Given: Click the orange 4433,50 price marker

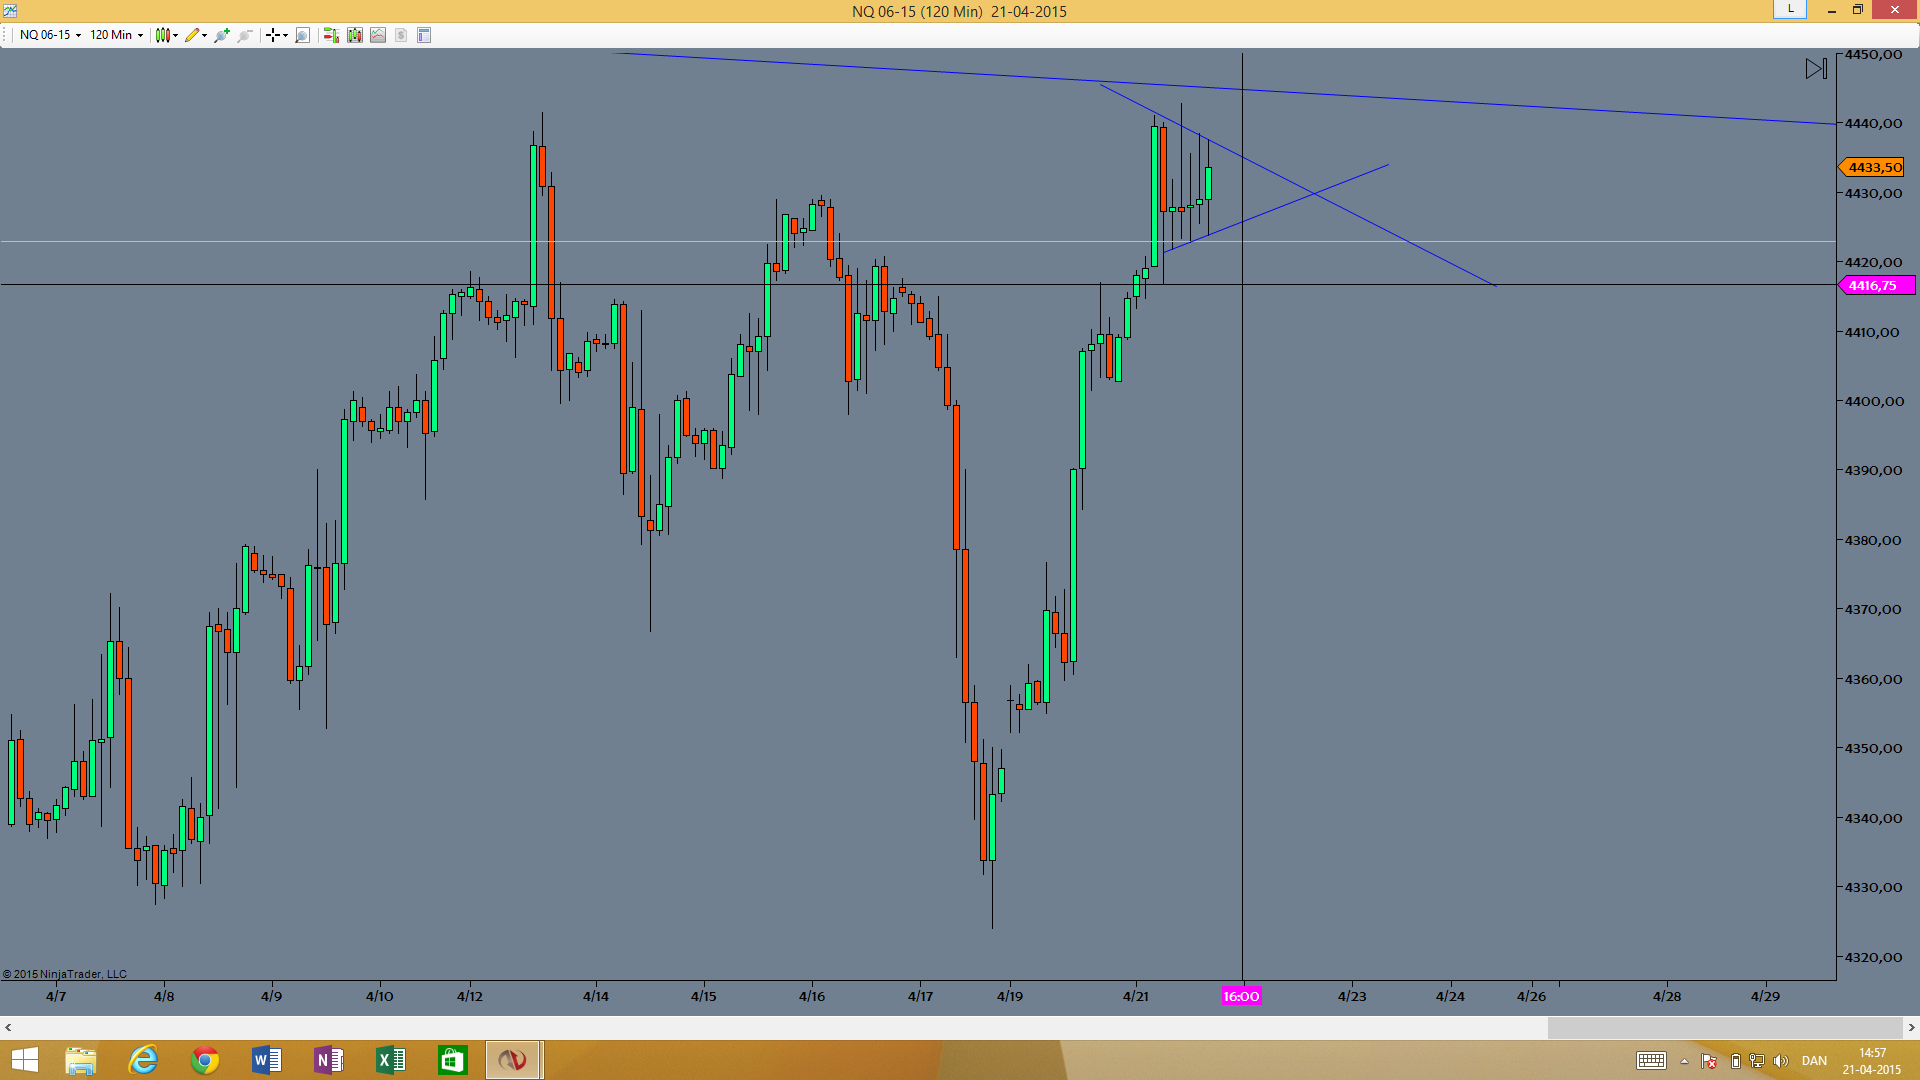Looking at the screenshot, I should (1871, 167).
